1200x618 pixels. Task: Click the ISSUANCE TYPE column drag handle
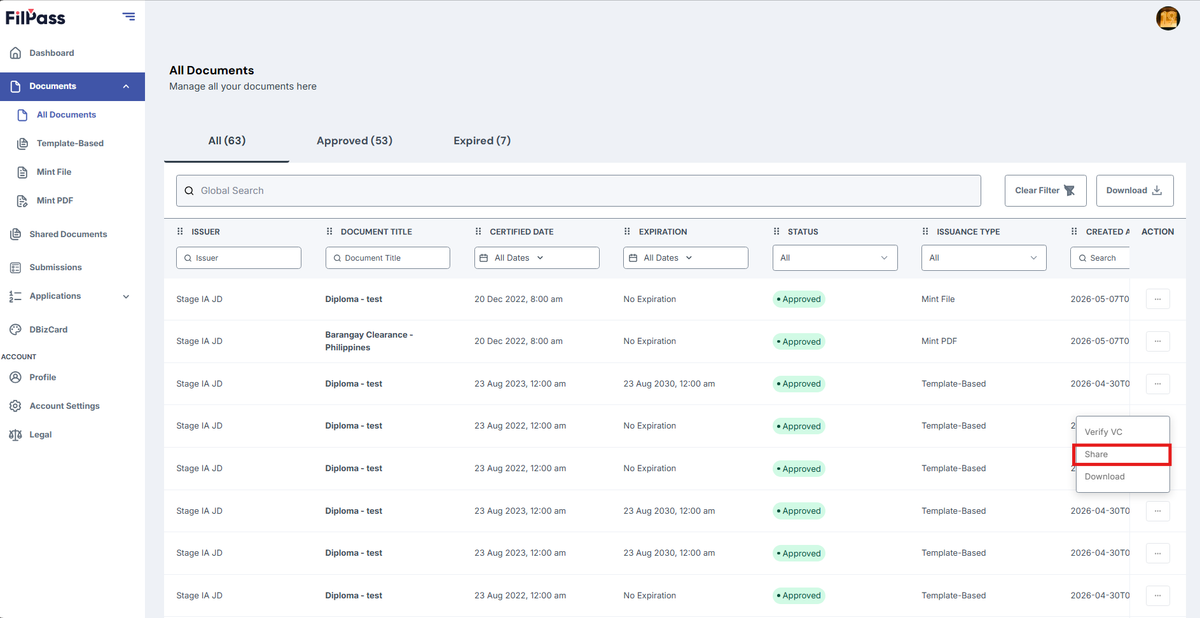click(x=926, y=231)
